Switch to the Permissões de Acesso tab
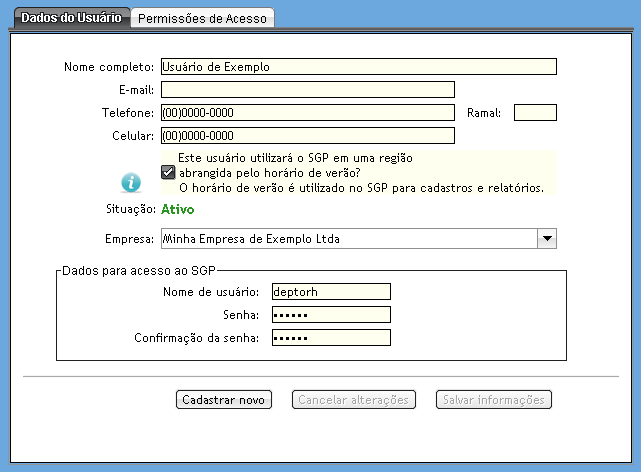 pyautogui.click(x=203, y=18)
